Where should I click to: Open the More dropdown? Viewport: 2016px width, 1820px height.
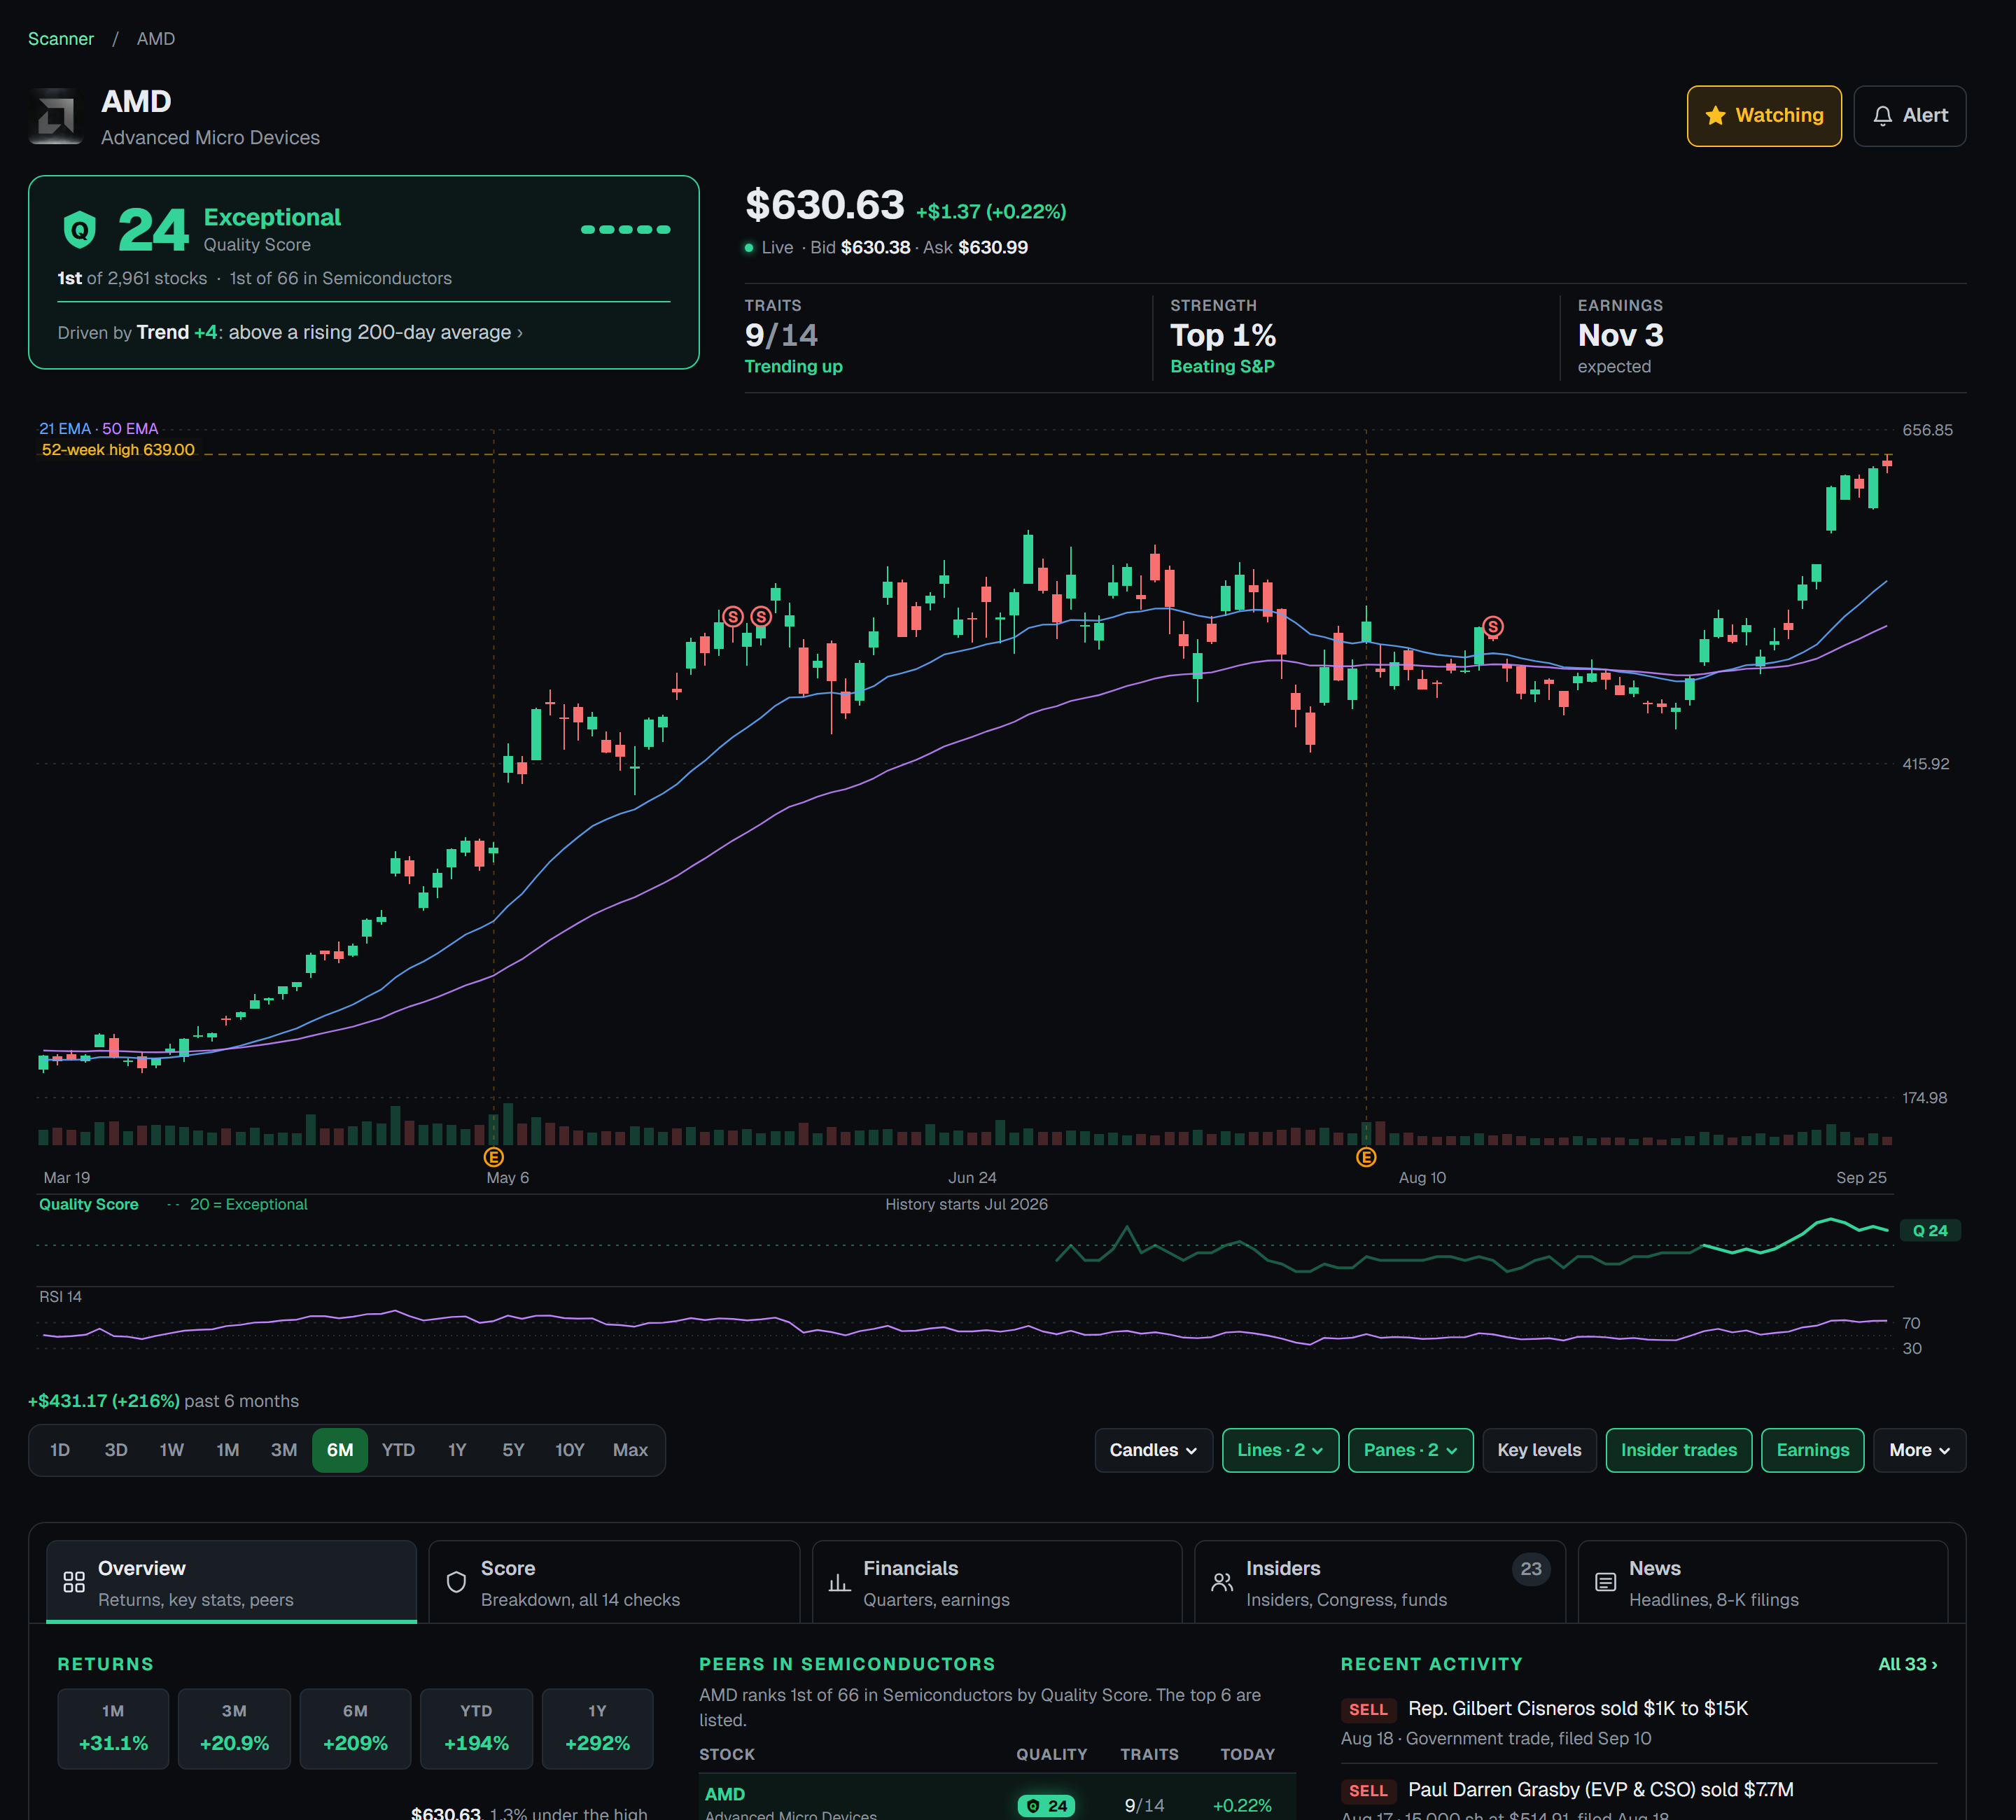click(x=1919, y=1450)
